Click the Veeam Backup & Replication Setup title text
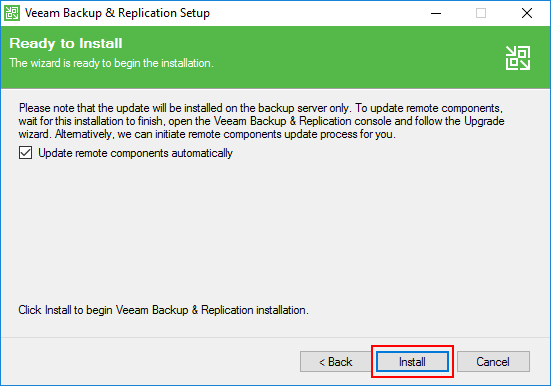551x386 pixels. point(117,13)
